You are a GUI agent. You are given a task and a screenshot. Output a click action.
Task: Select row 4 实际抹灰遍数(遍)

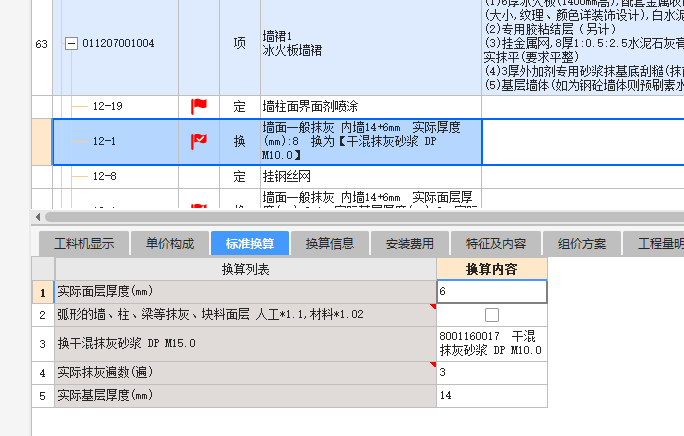point(246,373)
